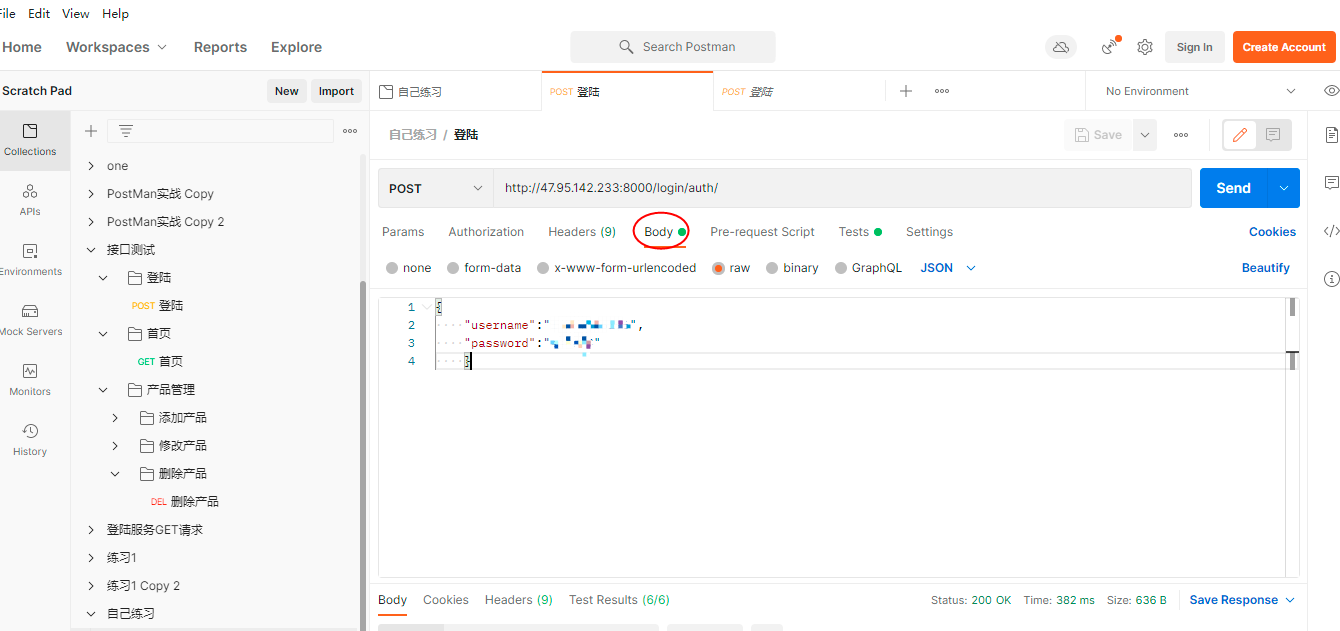Viewport: 1340px width, 631px height.
Task: Switch to the Params tab
Action: pos(403,232)
